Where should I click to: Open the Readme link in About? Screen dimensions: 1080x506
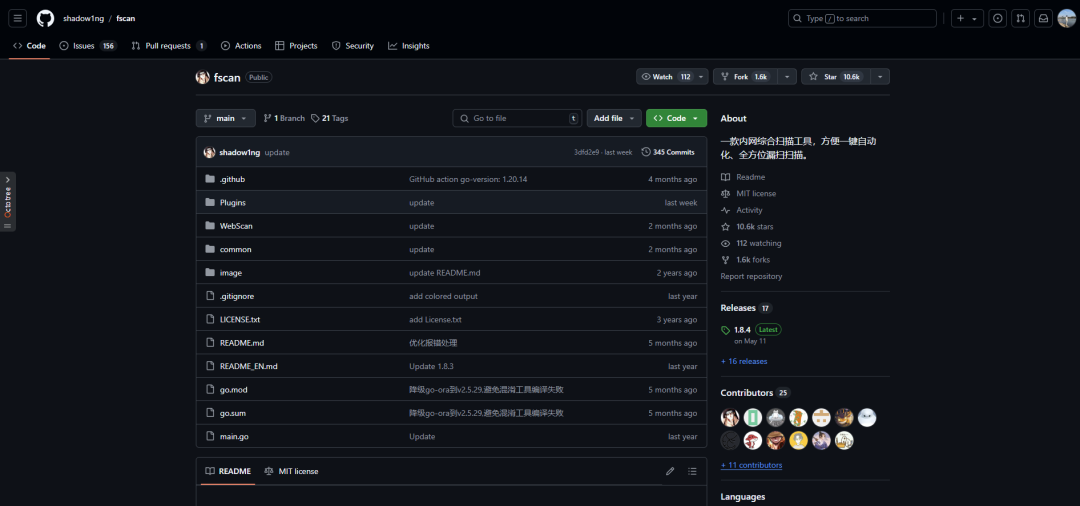743,177
